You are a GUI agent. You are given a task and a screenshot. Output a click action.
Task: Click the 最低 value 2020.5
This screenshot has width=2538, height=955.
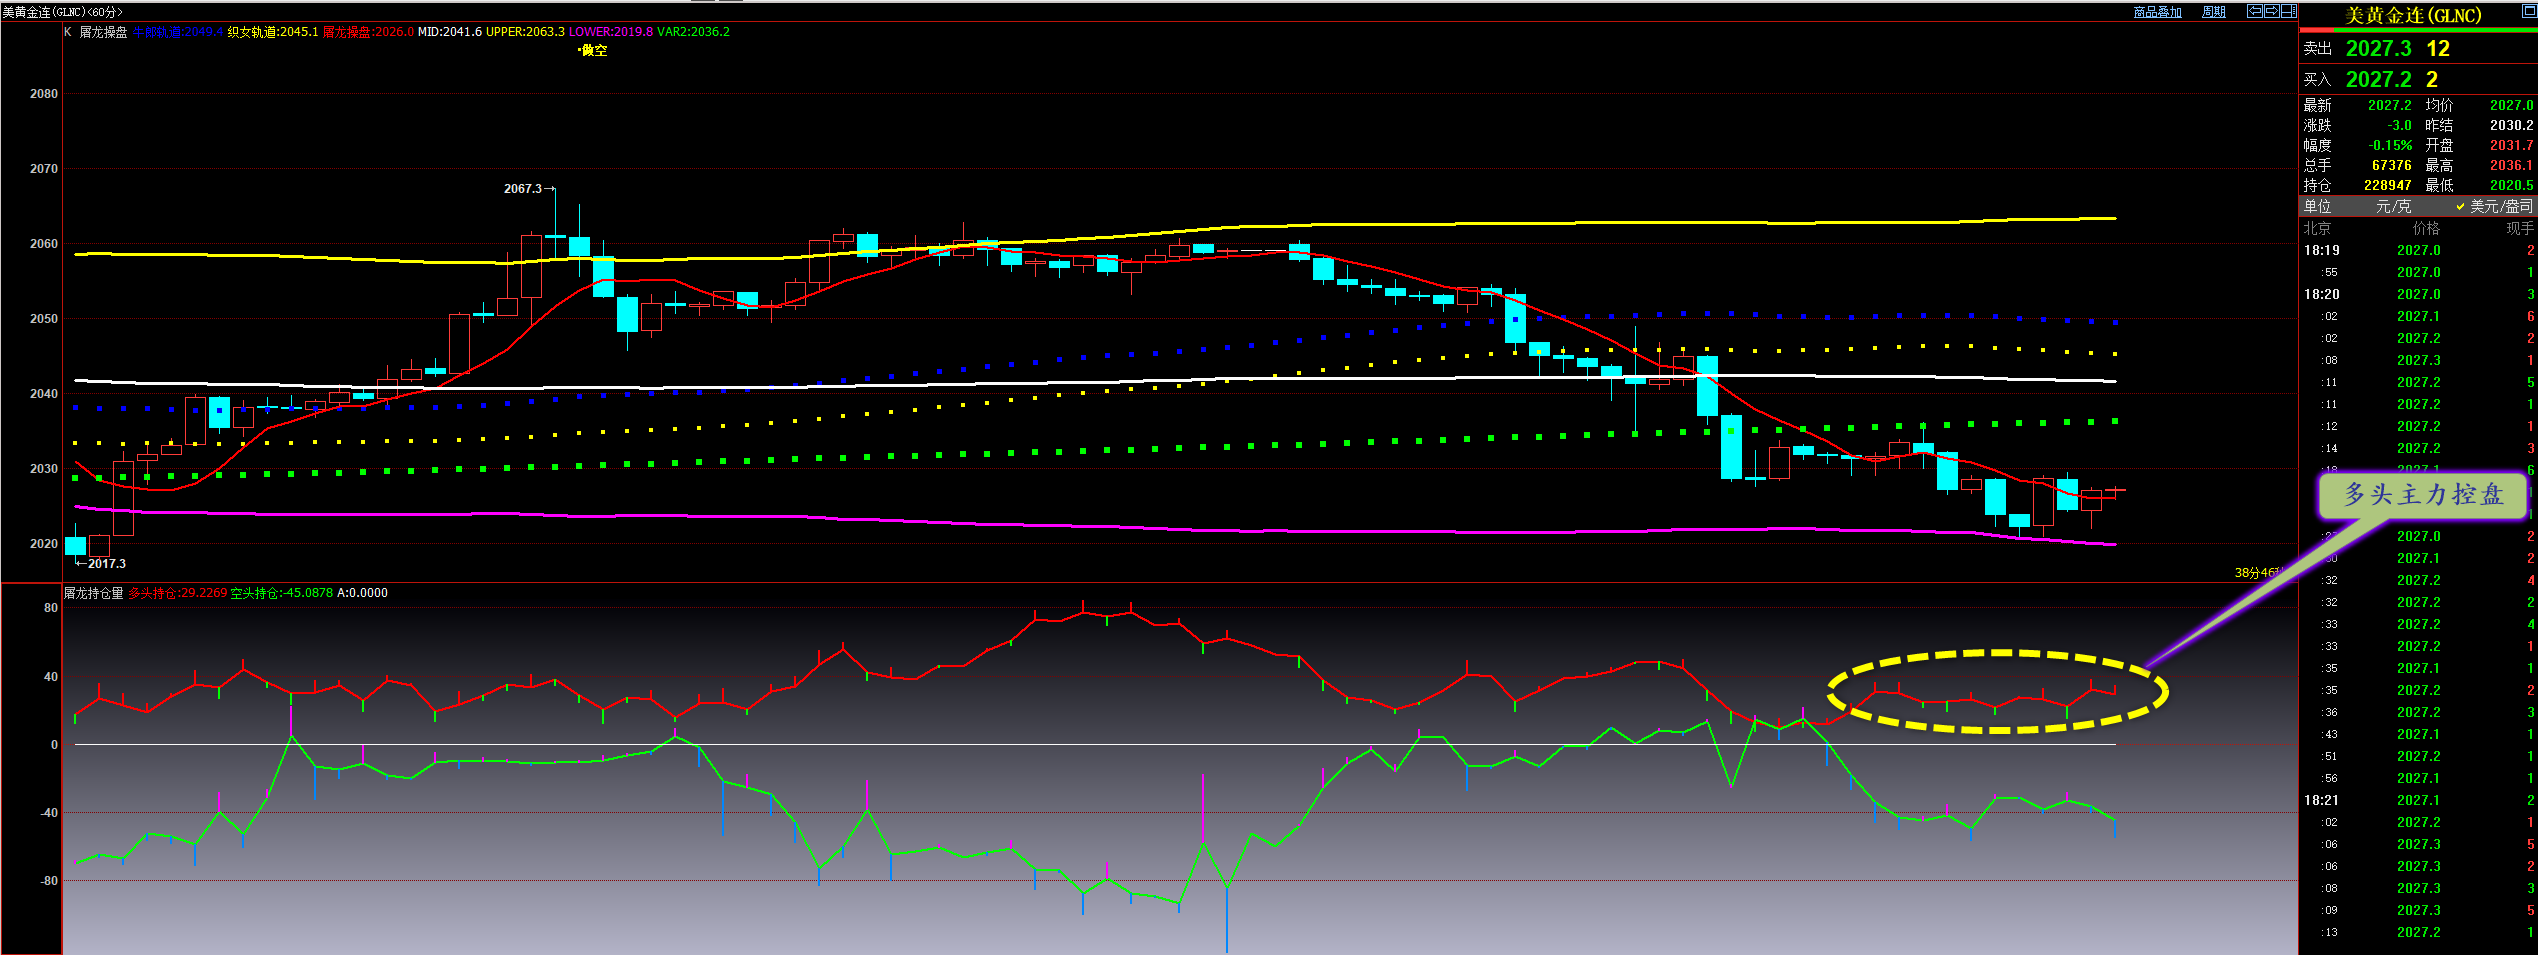click(x=2512, y=185)
